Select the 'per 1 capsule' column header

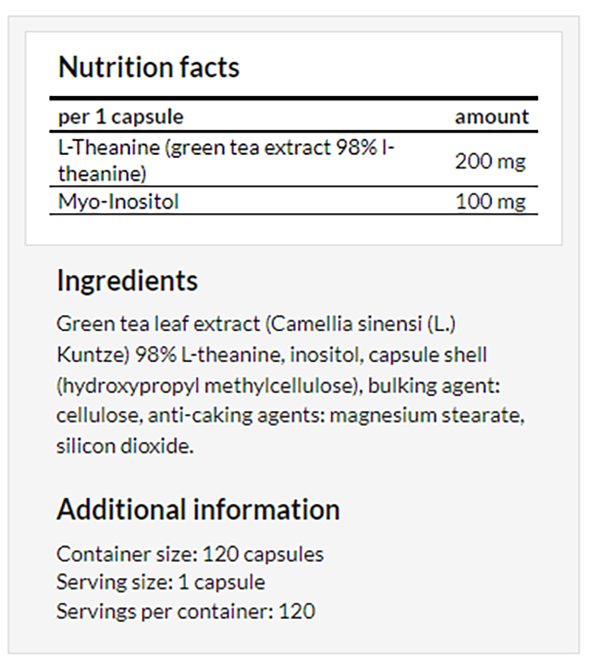(121, 117)
